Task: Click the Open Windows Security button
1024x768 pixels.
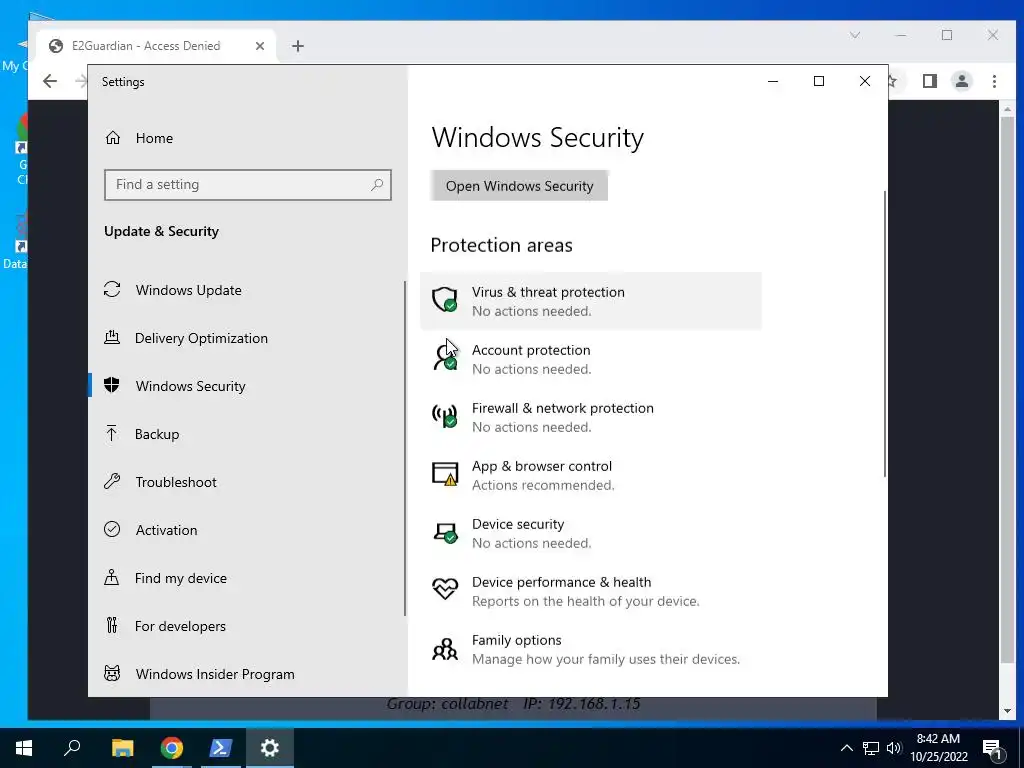Action: (x=519, y=186)
